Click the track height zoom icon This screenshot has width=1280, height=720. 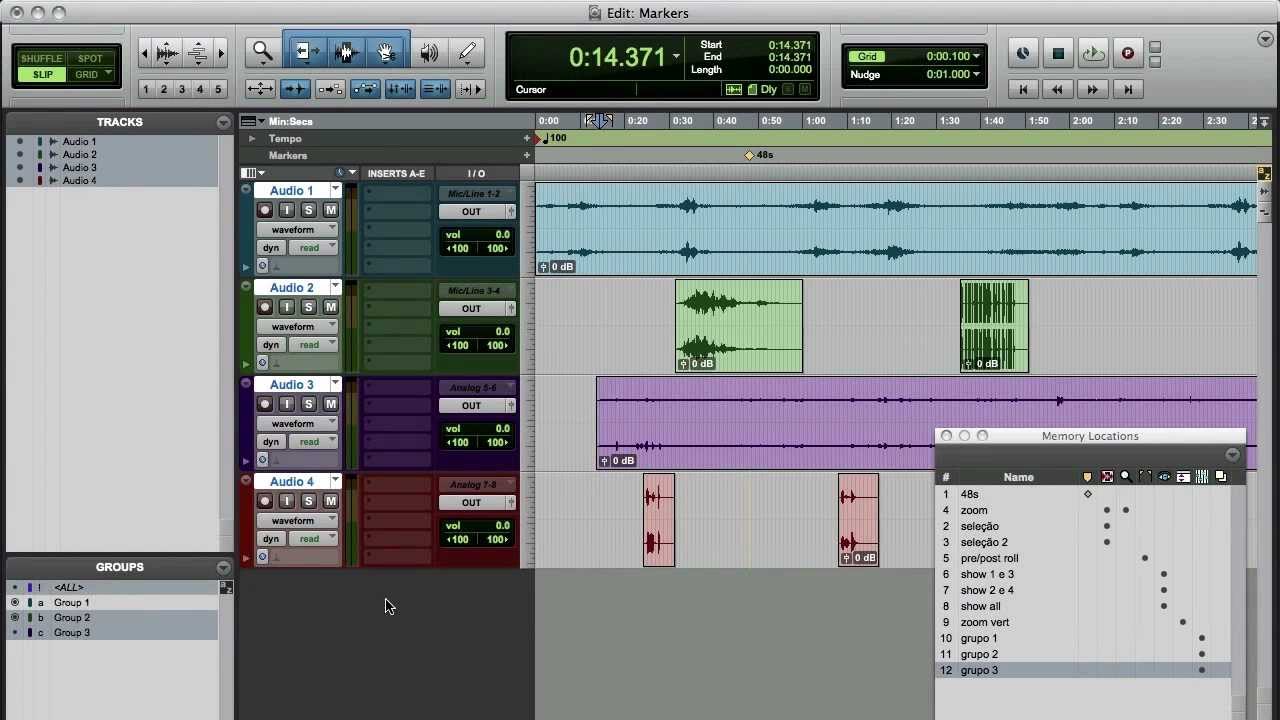coord(198,53)
